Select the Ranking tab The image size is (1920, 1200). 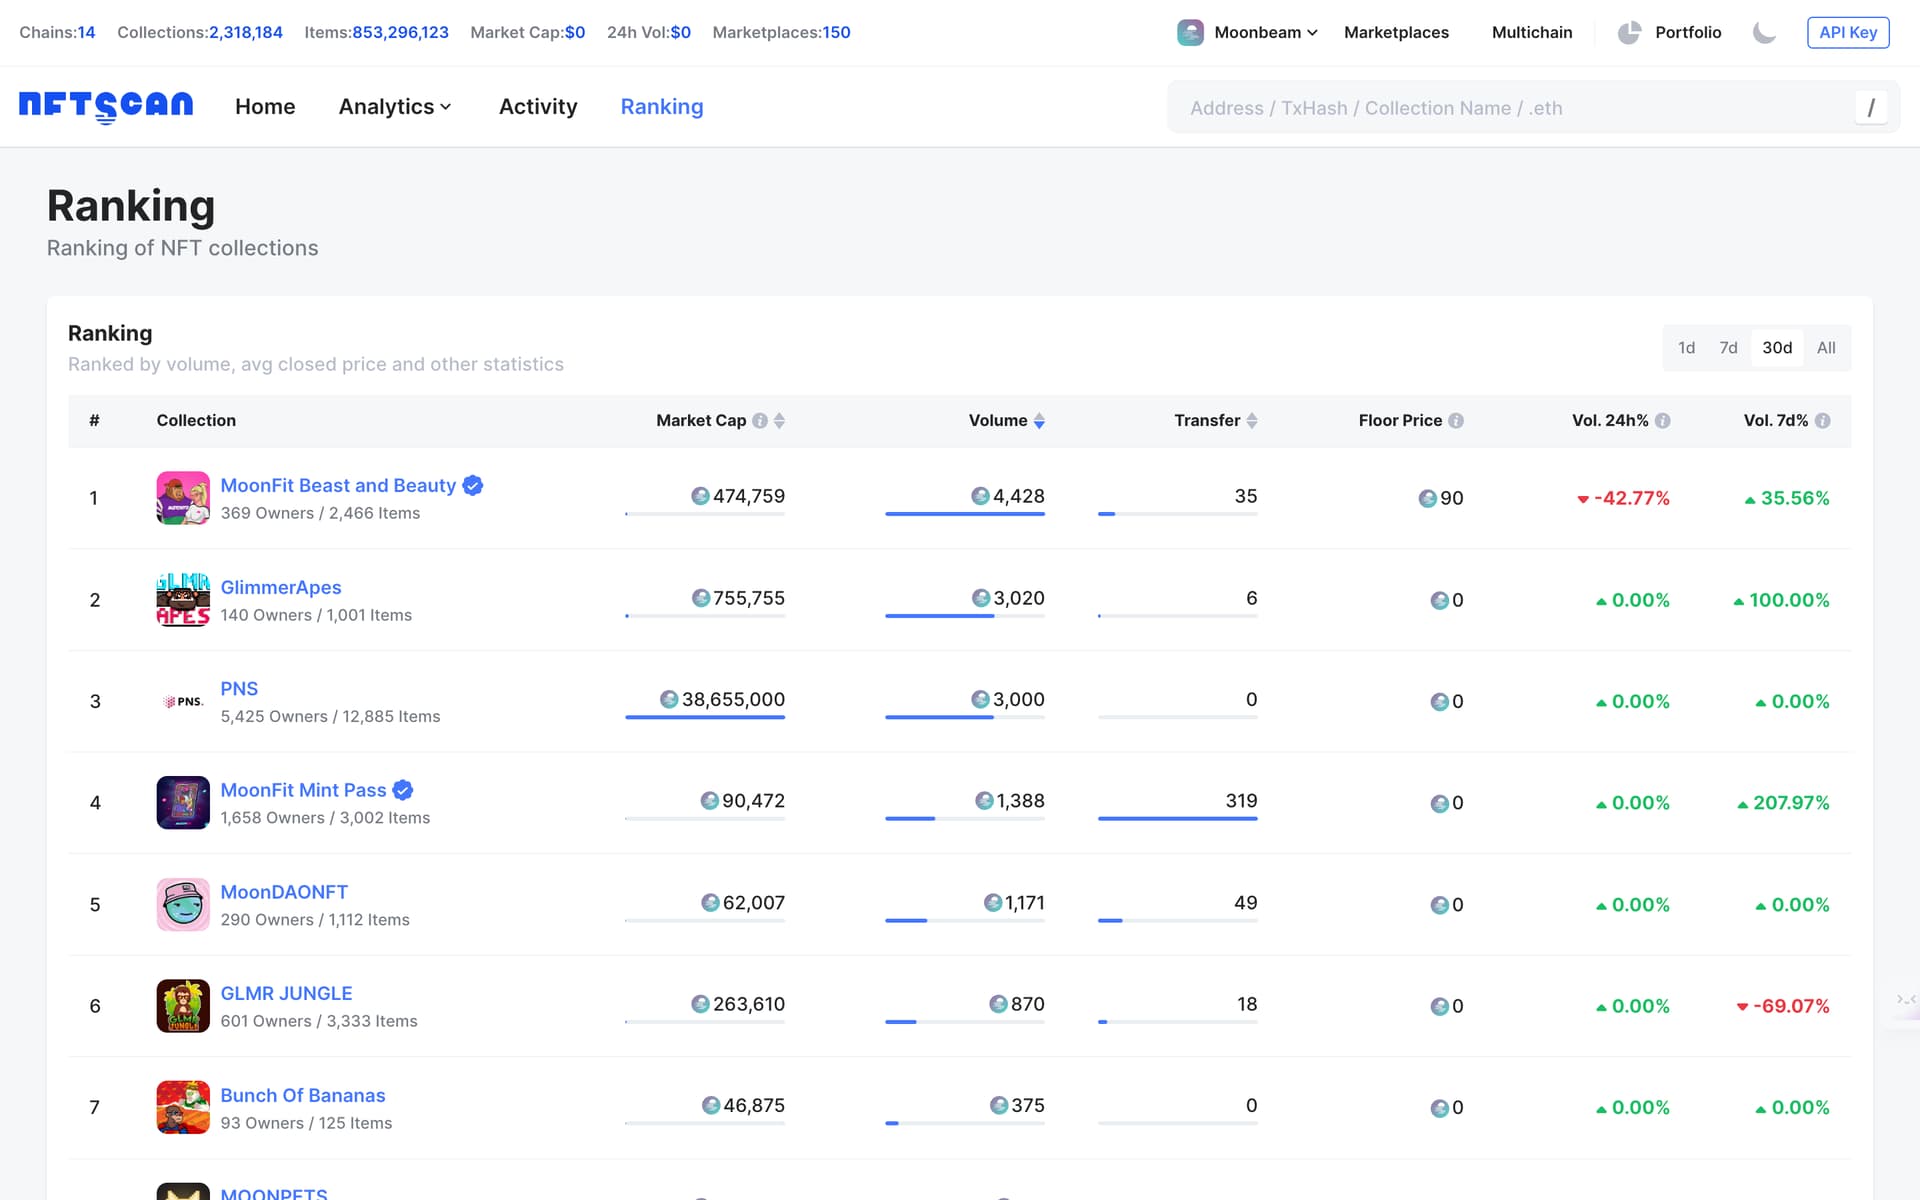click(x=662, y=107)
